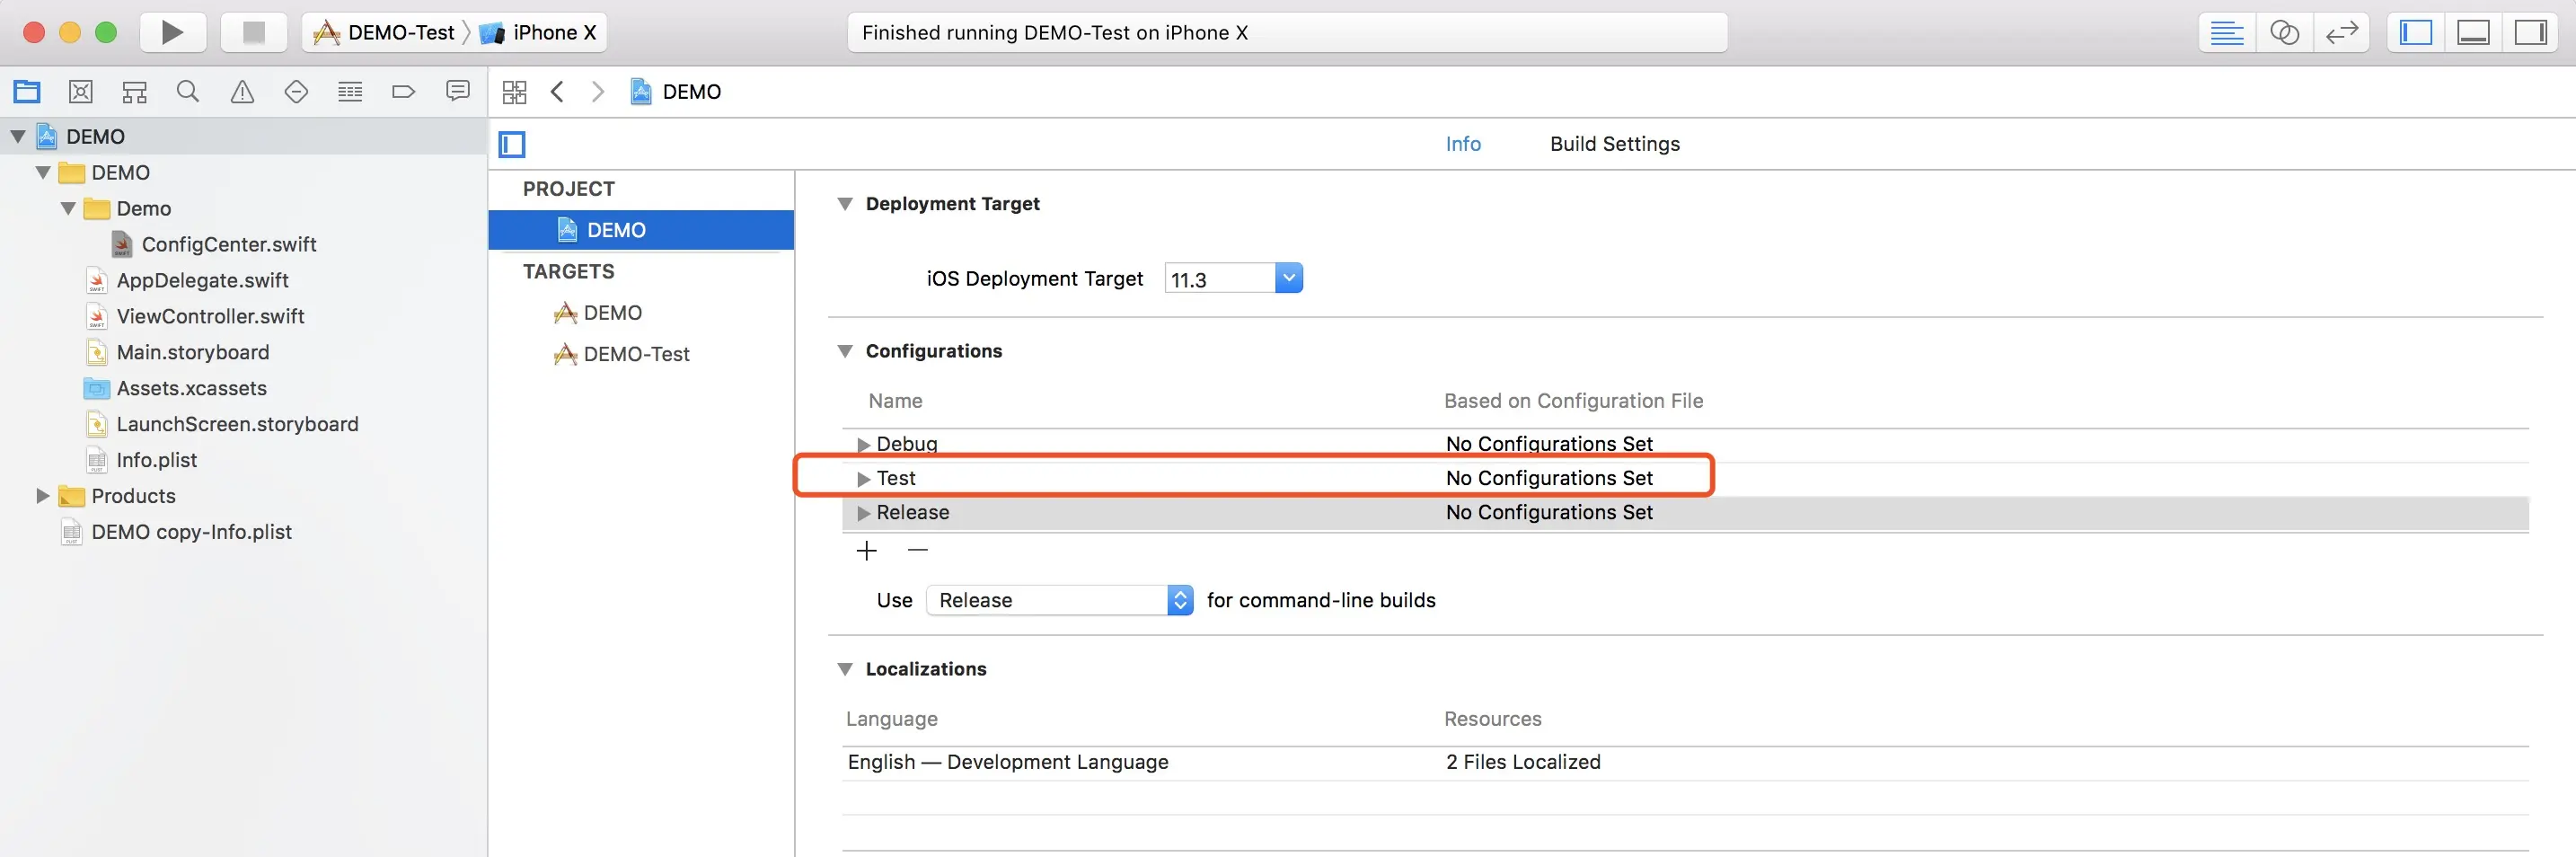Remove configuration with the minus button
This screenshot has height=857, width=2576.
point(917,551)
